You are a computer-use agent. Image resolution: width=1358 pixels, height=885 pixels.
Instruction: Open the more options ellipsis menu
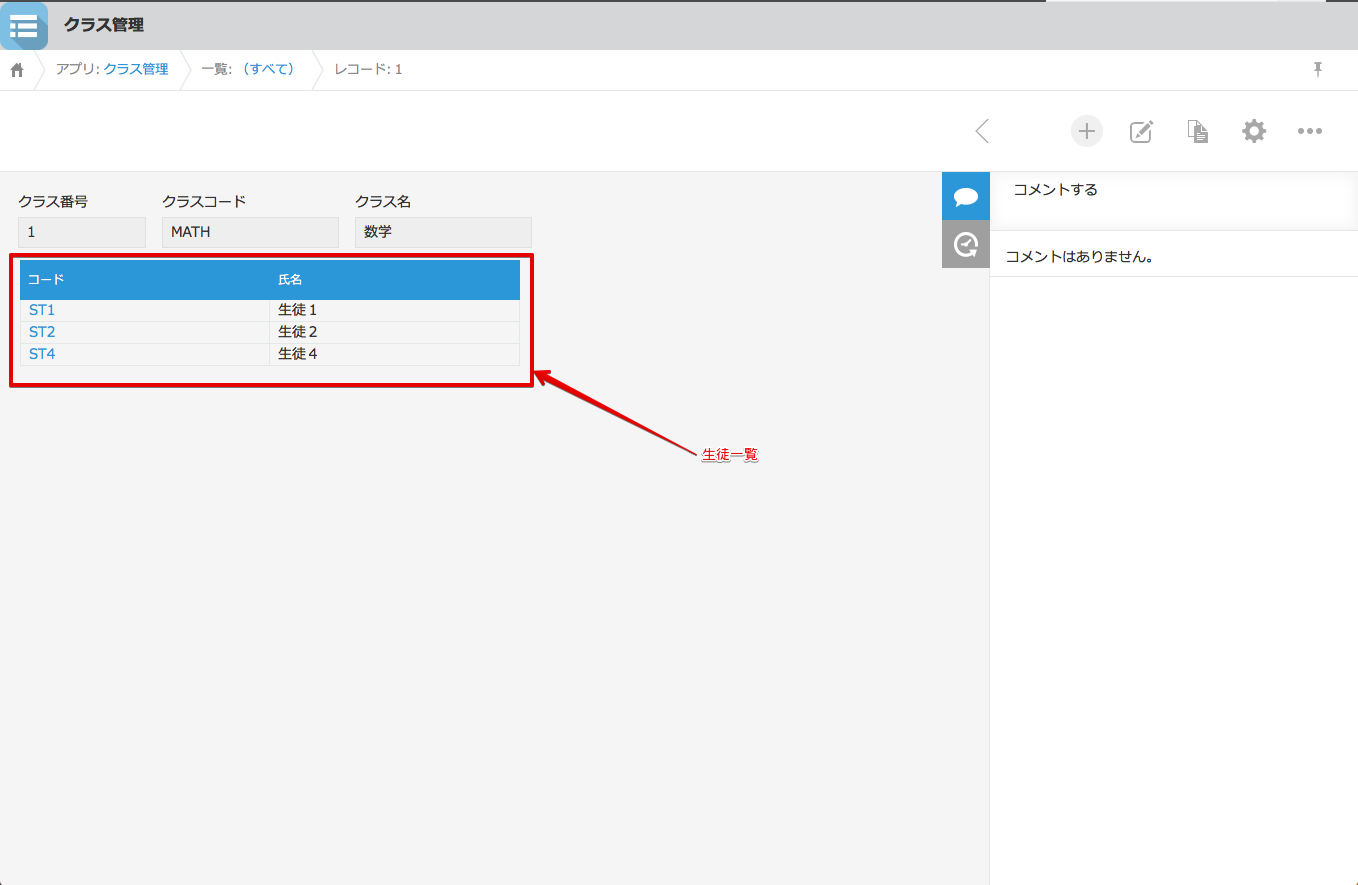(1309, 131)
